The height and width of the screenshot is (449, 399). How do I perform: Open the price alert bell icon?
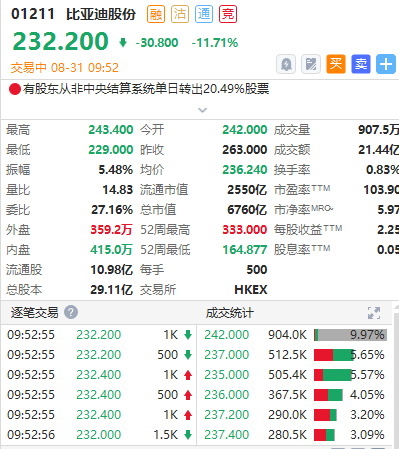[286, 64]
